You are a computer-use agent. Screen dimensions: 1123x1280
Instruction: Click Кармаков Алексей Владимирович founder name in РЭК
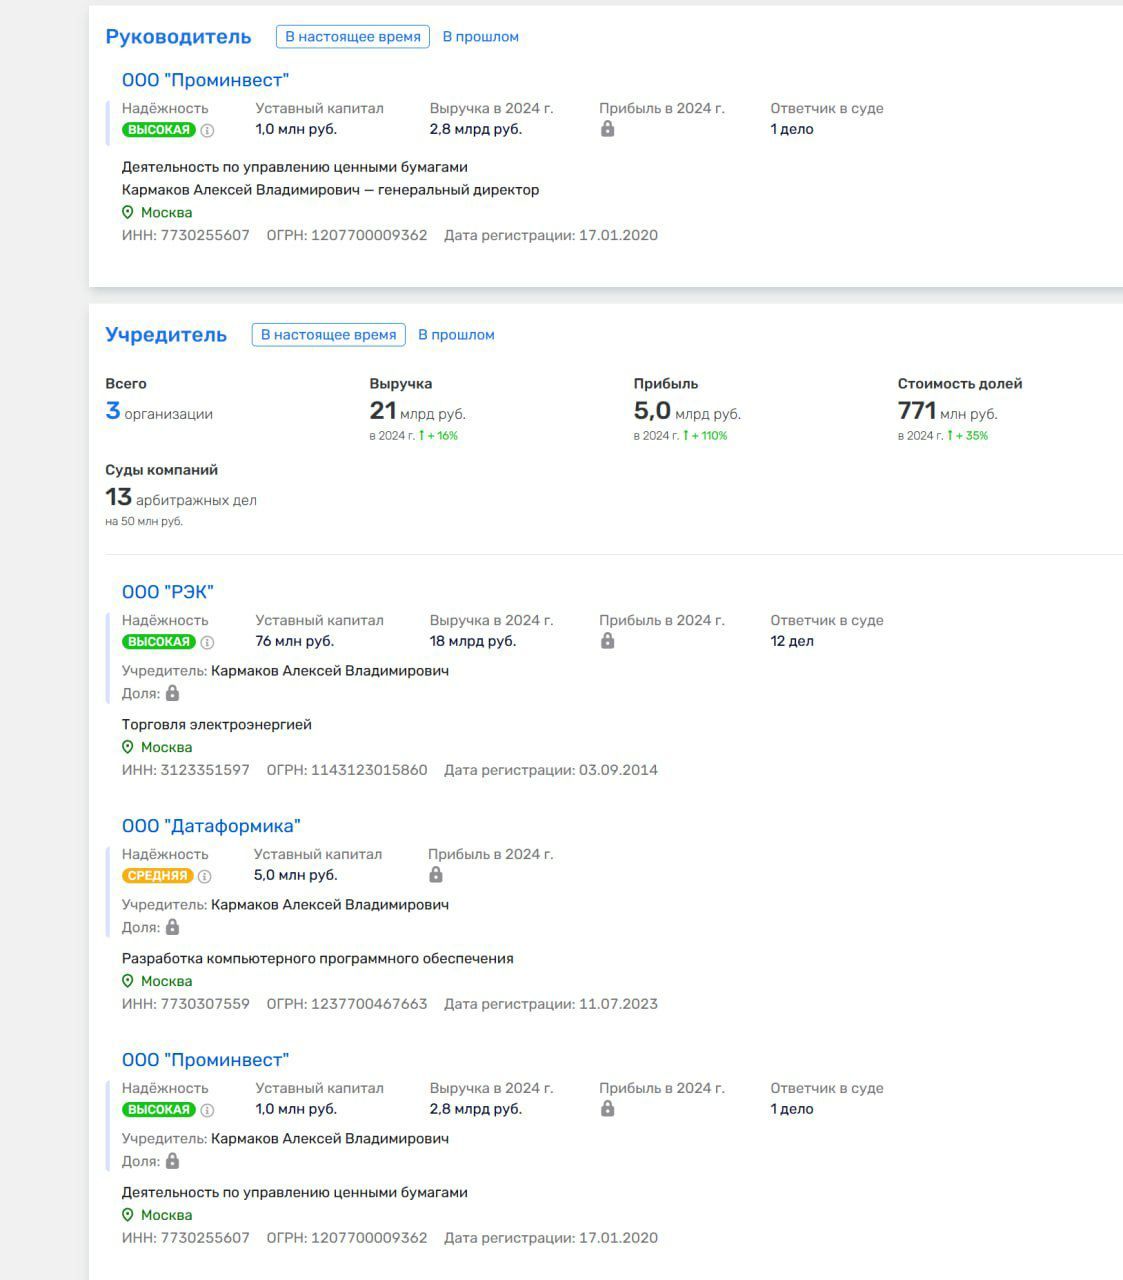[x=330, y=671]
